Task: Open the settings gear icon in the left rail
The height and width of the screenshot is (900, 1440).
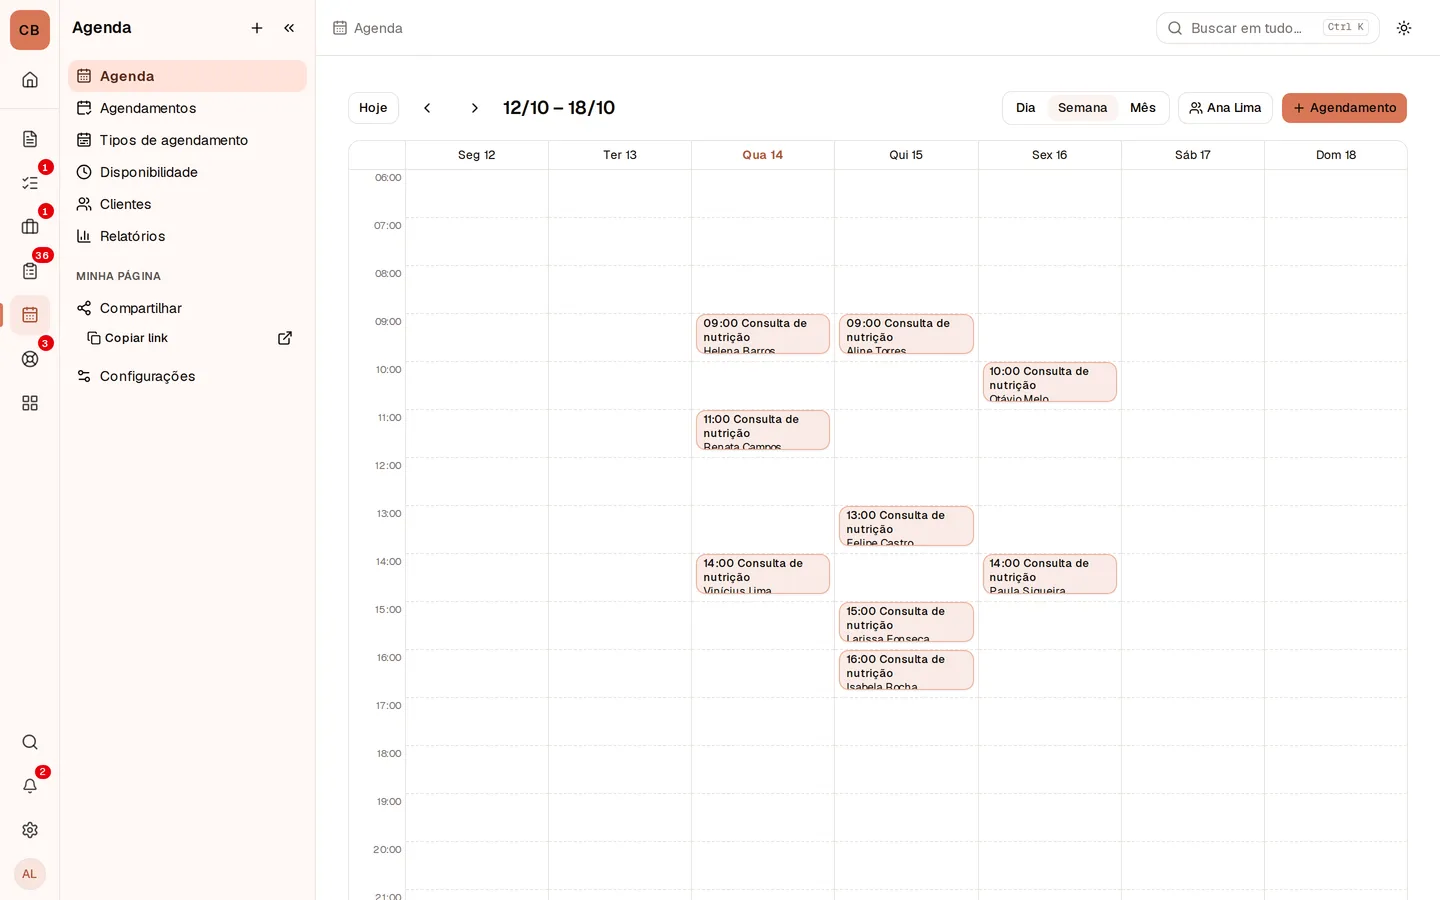Action: 30,830
